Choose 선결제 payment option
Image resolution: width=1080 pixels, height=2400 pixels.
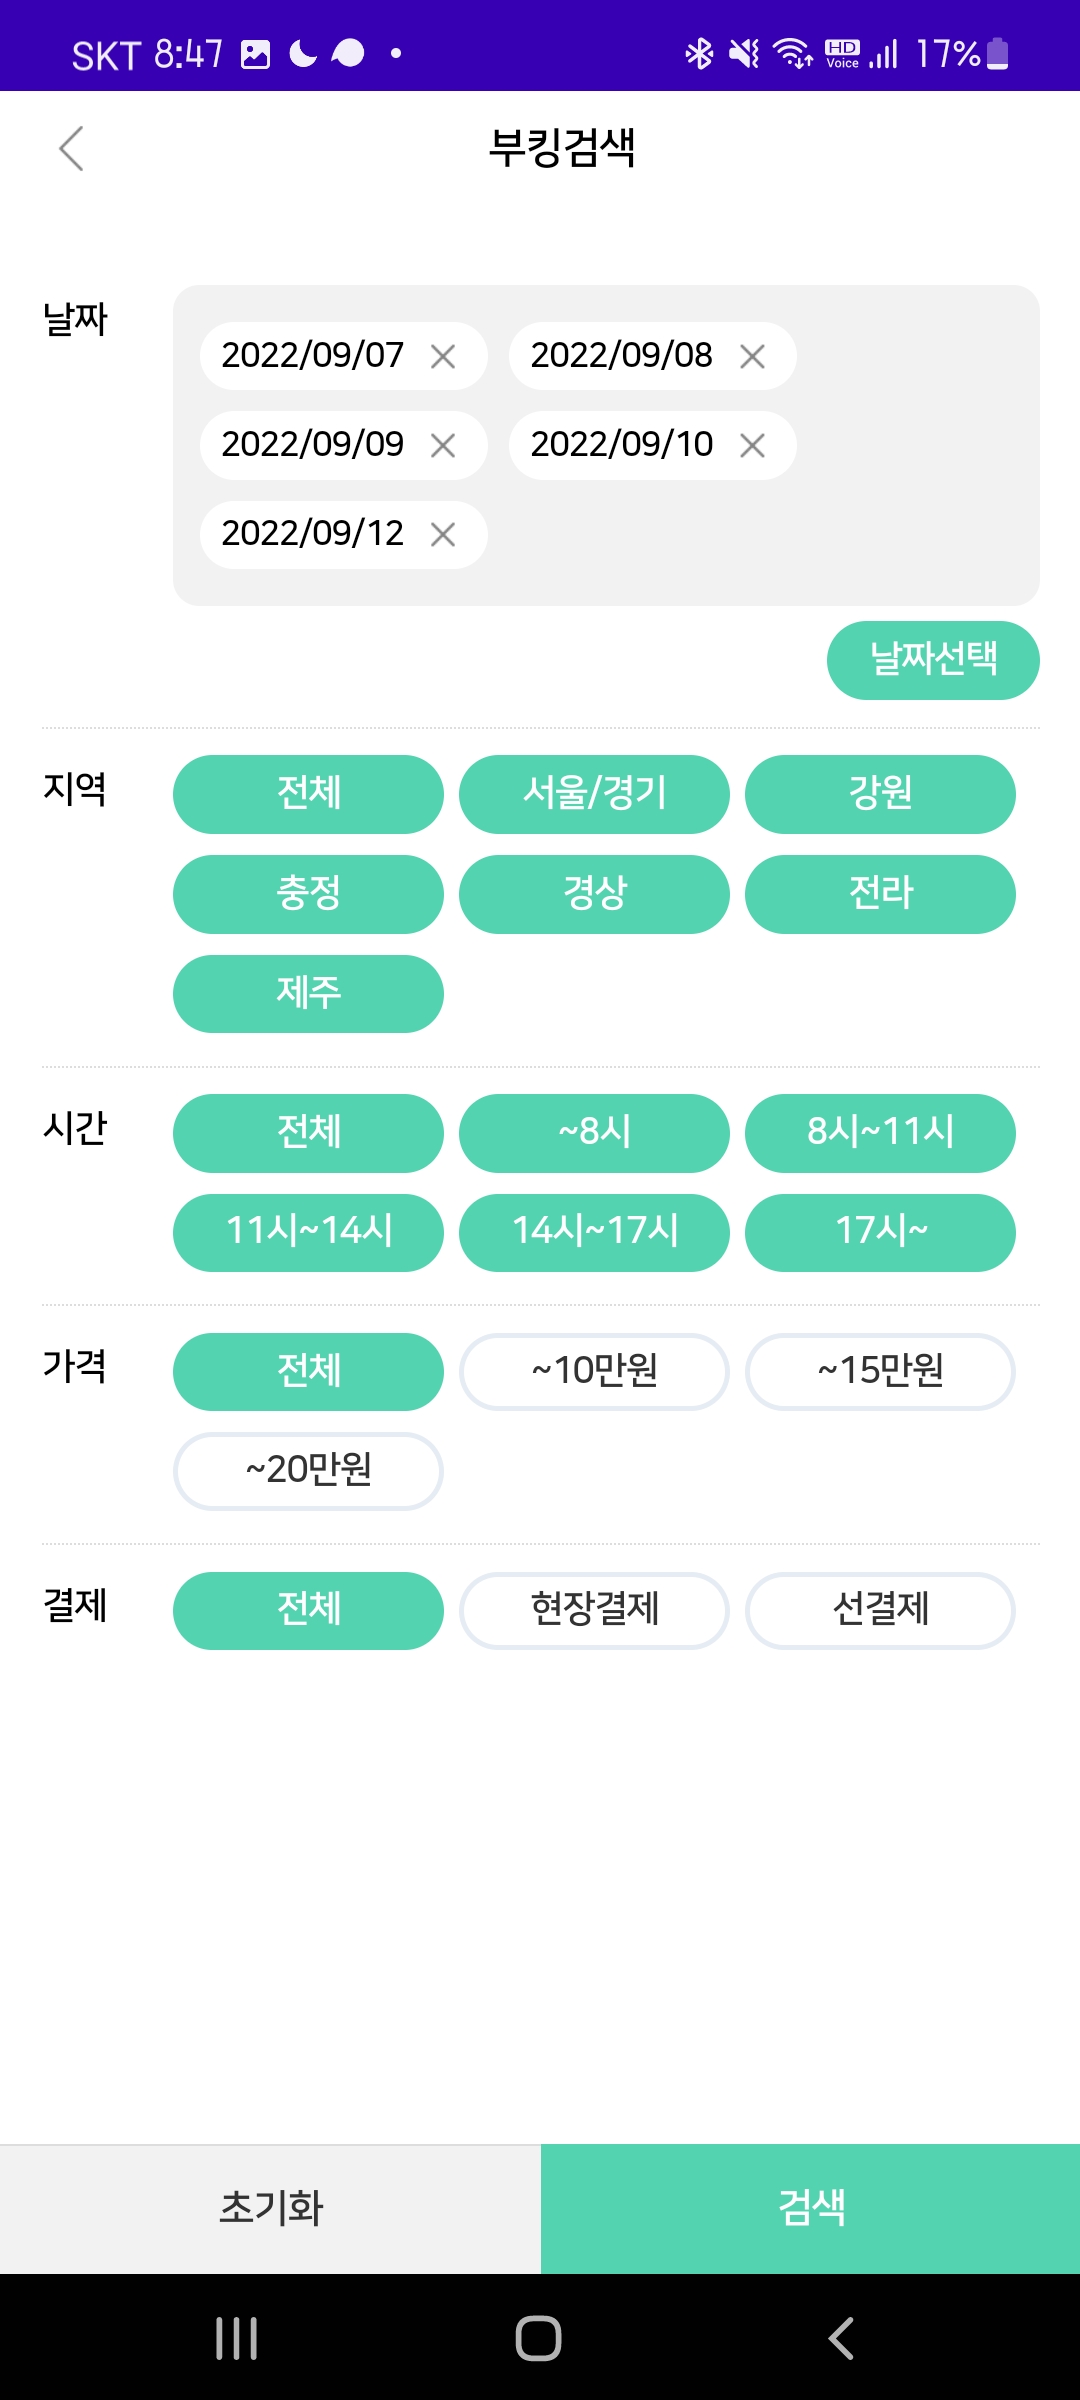(x=880, y=1610)
